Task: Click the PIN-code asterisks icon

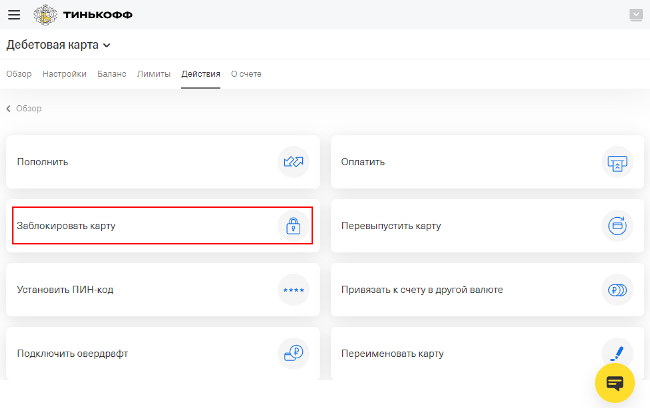Action: [x=293, y=290]
